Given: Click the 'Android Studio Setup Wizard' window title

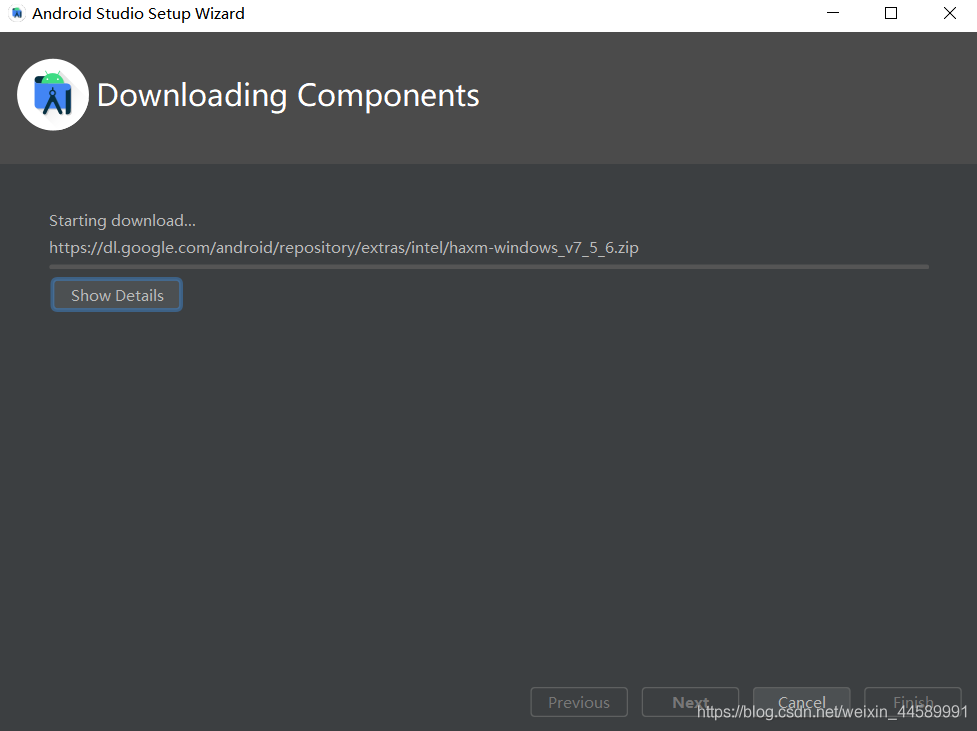Looking at the screenshot, I should 138,13.
